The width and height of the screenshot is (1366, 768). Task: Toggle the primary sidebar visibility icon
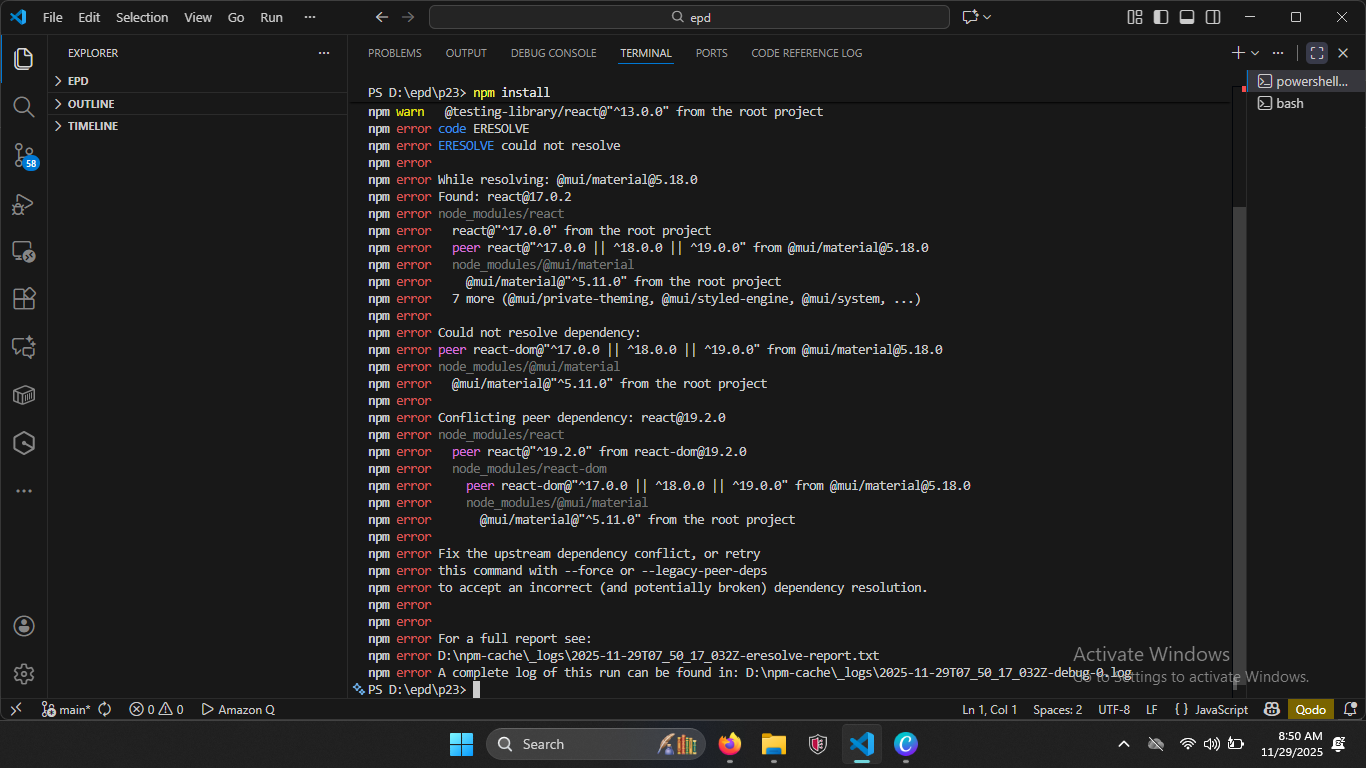coord(1161,17)
